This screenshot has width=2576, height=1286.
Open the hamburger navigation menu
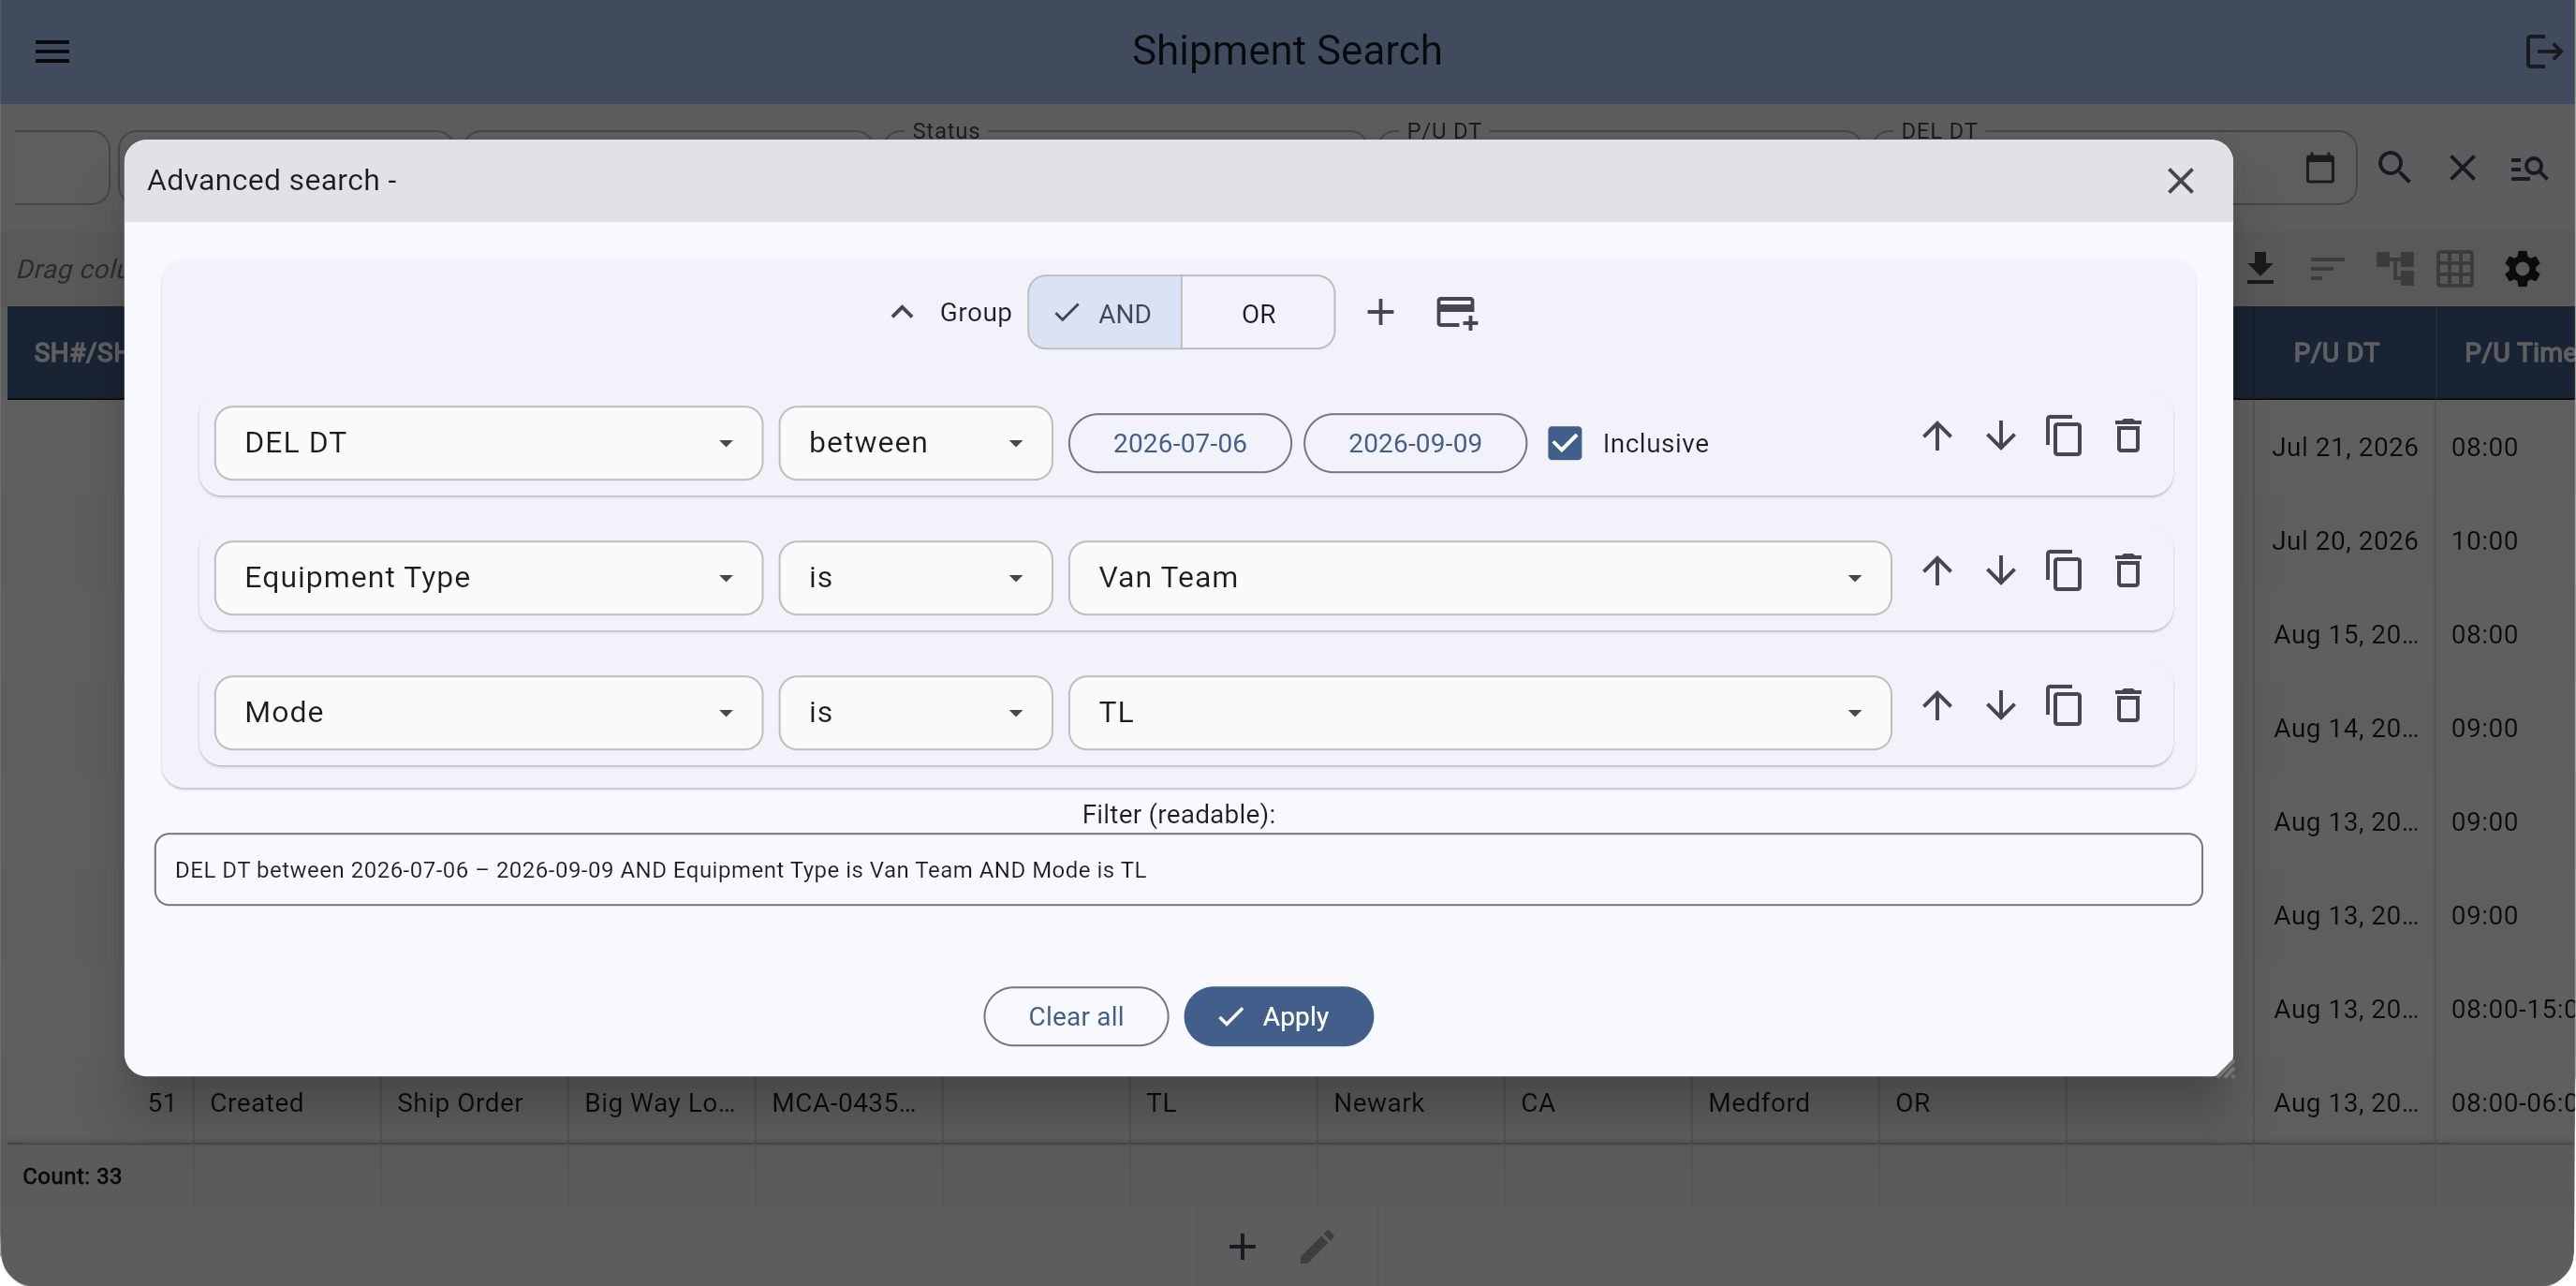(x=52, y=51)
